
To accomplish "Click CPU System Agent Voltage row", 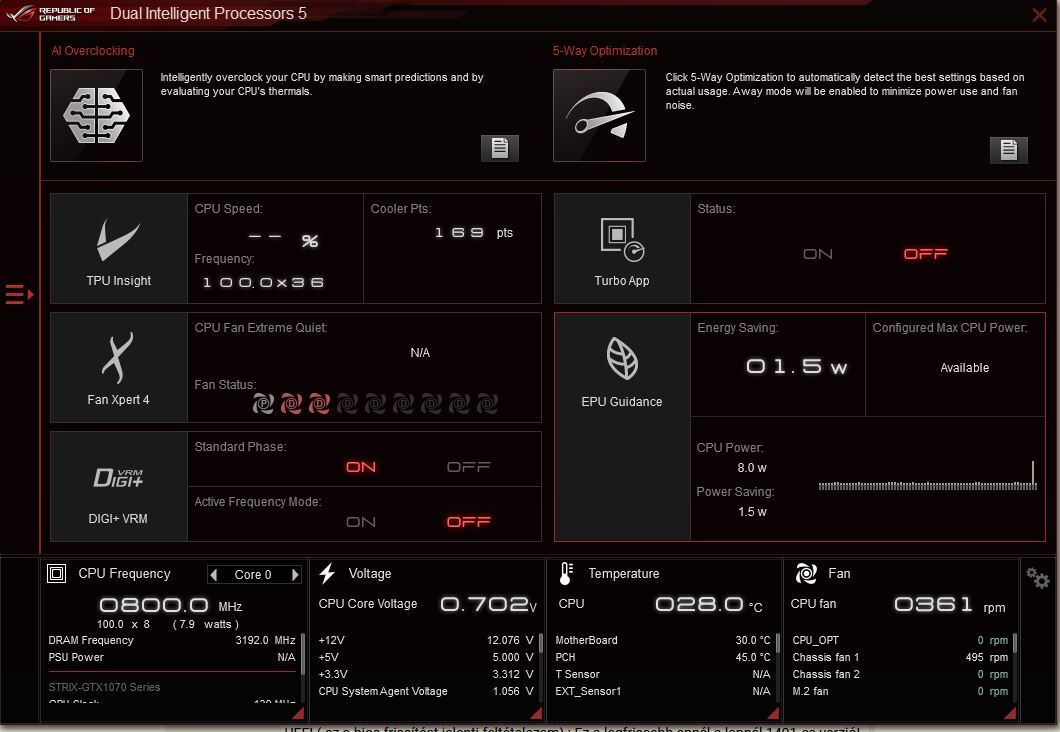I will pyautogui.click(x=426, y=691).
